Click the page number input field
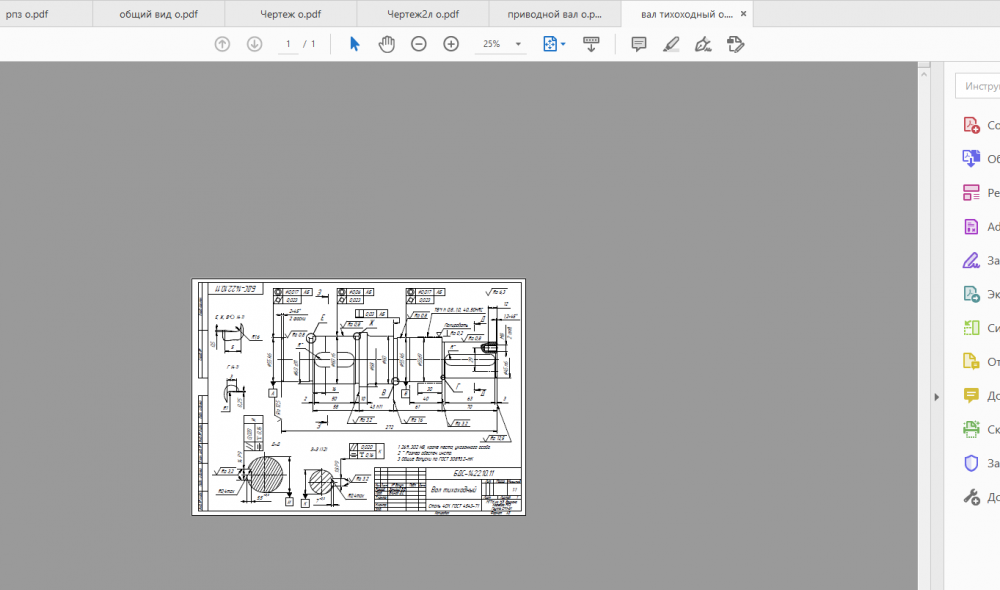The width and height of the screenshot is (1000, 590). click(x=288, y=44)
